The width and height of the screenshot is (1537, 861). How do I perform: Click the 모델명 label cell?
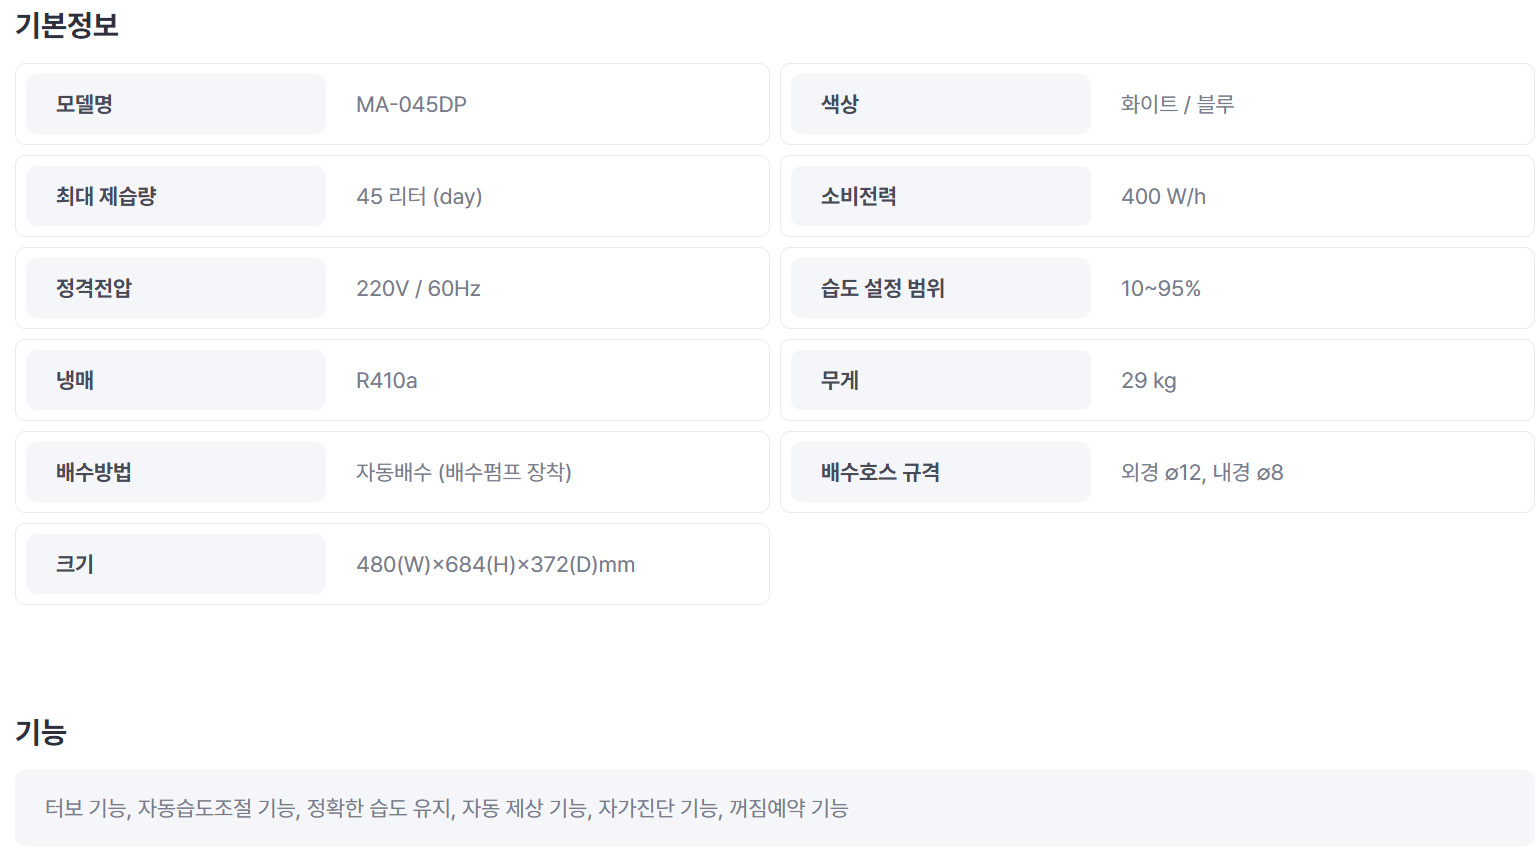175,104
